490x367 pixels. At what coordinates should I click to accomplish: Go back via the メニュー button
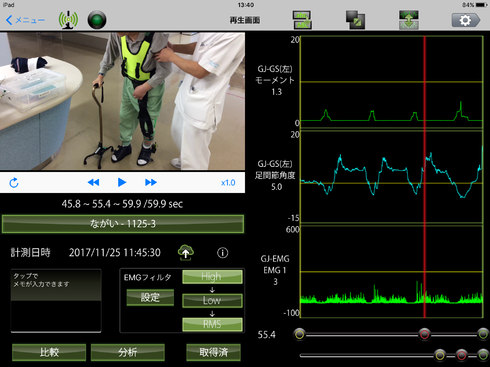pos(25,20)
